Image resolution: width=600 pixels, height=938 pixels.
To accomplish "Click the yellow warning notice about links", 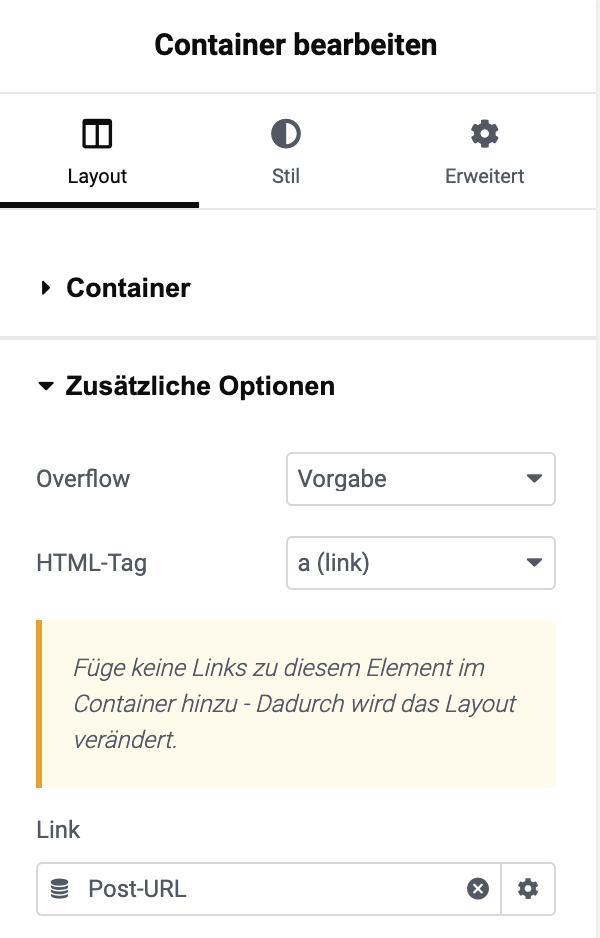I will click(296, 704).
